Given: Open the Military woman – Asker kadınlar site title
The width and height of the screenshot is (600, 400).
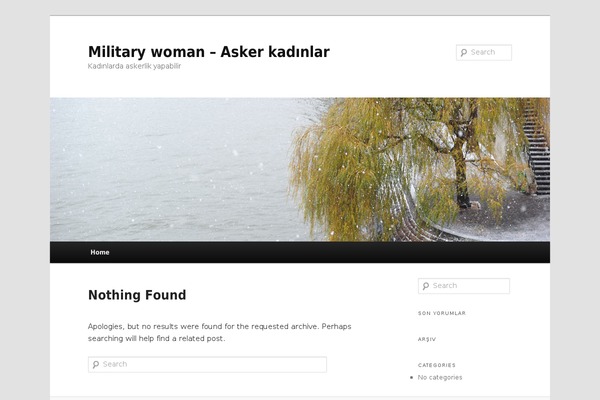Looking at the screenshot, I should [x=209, y=52].
